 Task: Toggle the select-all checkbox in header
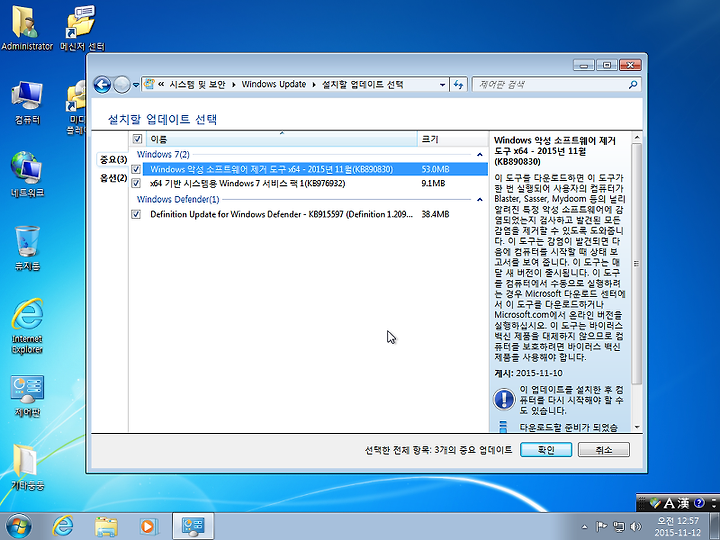pos(137,139)
